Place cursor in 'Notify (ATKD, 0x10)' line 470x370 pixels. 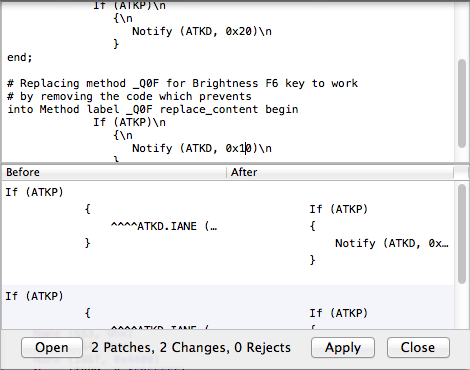tap(202, 148)
